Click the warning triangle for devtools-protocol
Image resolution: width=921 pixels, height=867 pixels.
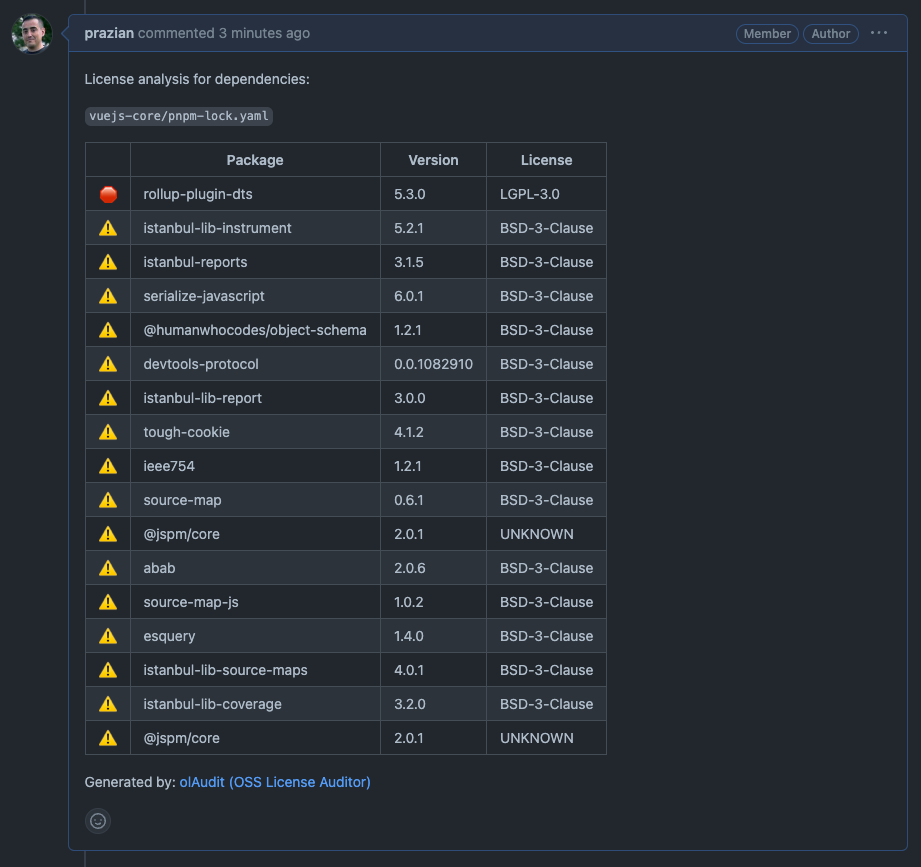[107, 364]
